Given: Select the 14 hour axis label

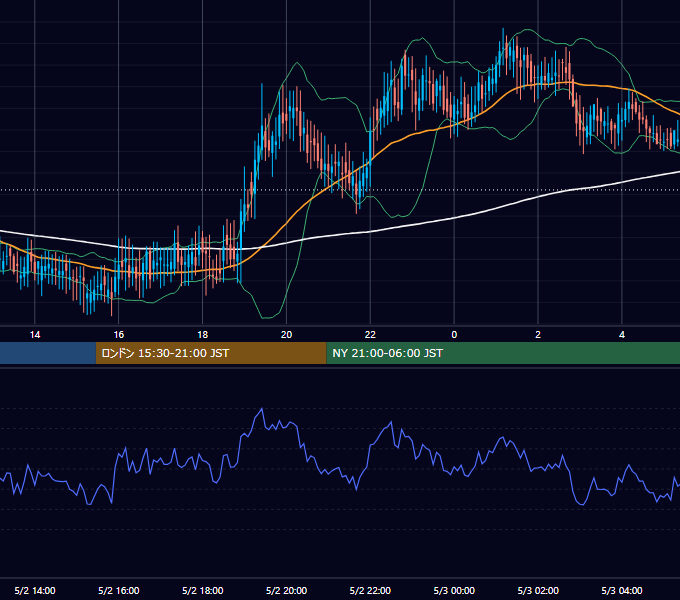Looking at the screenshot, I should [35, 335].
